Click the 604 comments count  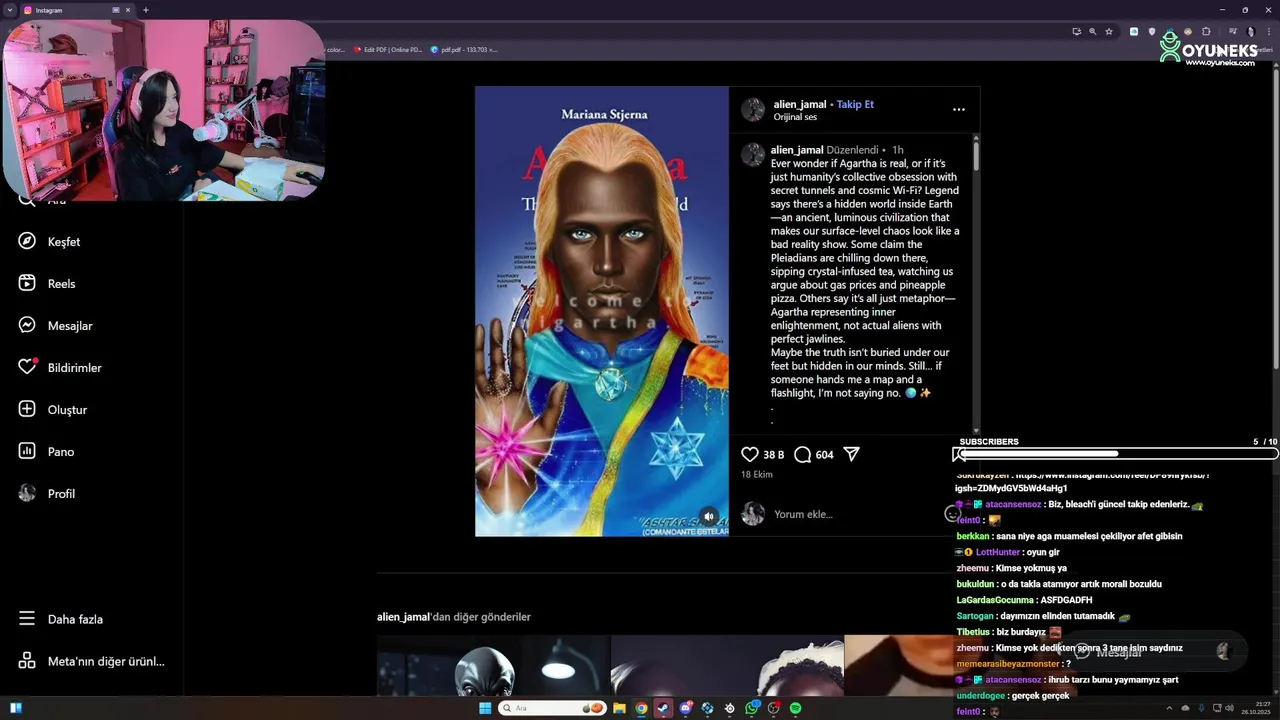click(x=824, y=454)
